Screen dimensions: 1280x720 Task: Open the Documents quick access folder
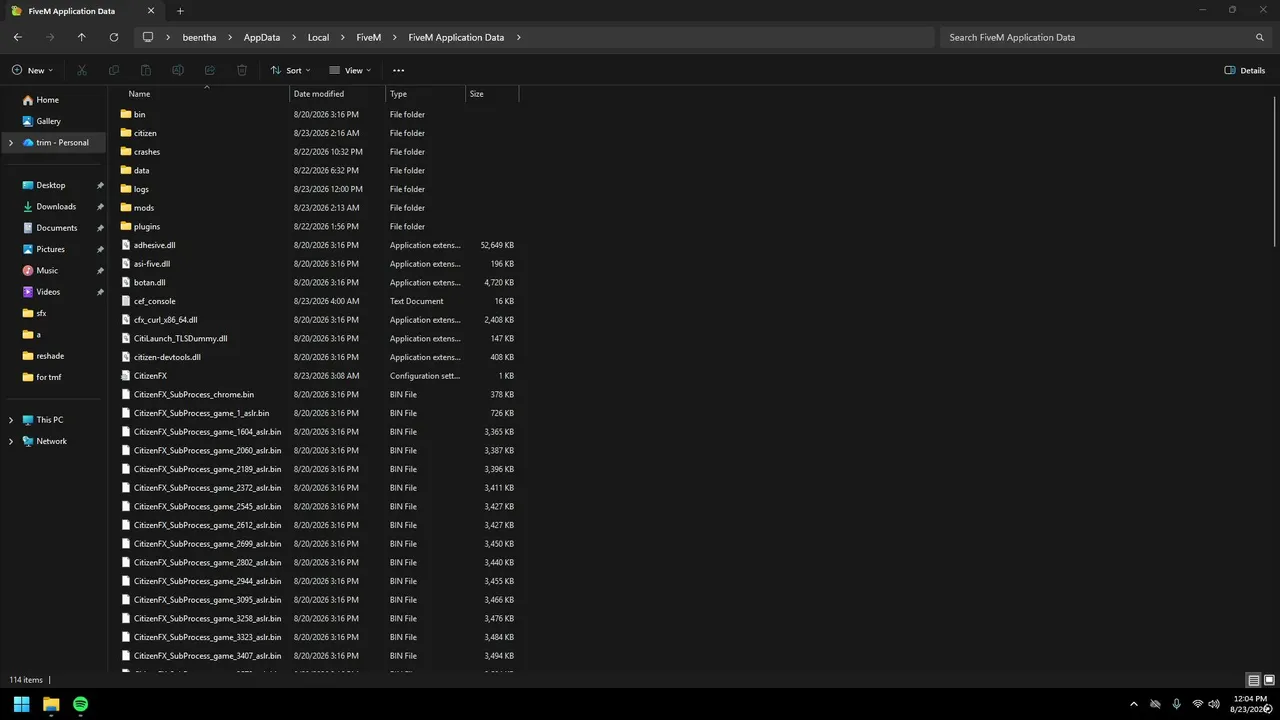tap(54, 228)
